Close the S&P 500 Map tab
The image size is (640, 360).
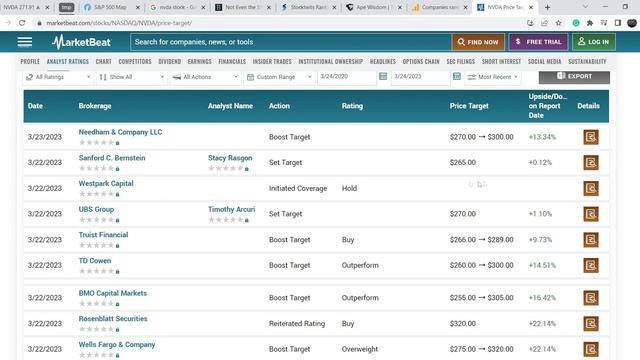(138, 7)
